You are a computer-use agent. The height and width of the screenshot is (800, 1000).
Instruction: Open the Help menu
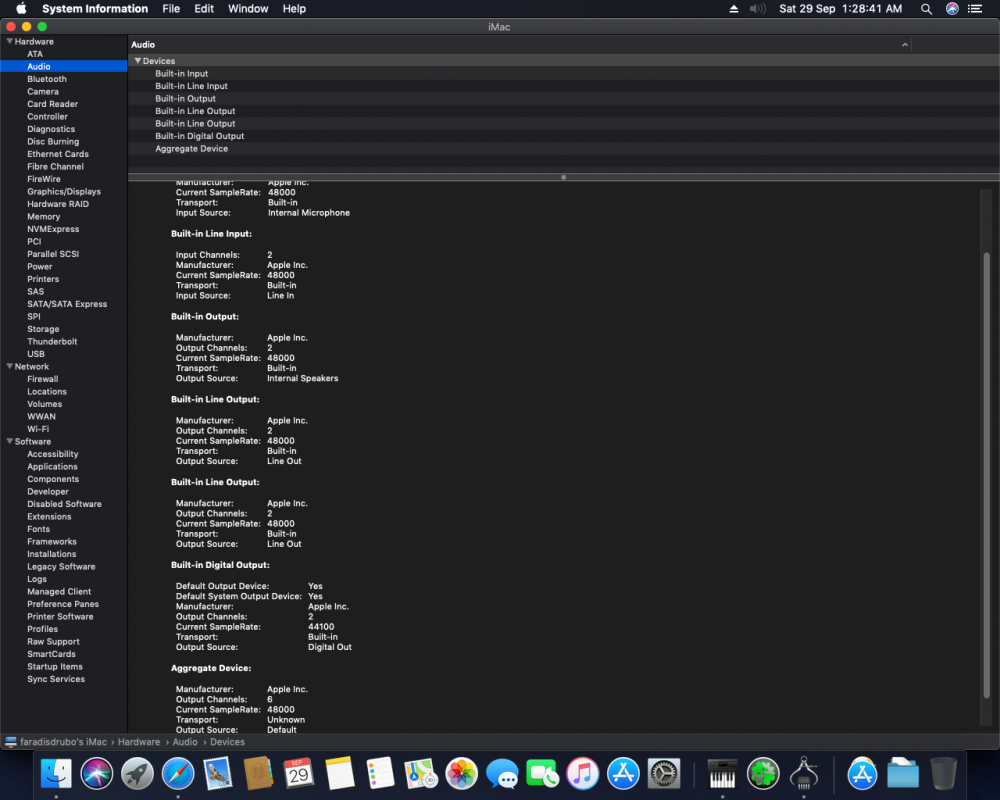[x=294, y=9]
